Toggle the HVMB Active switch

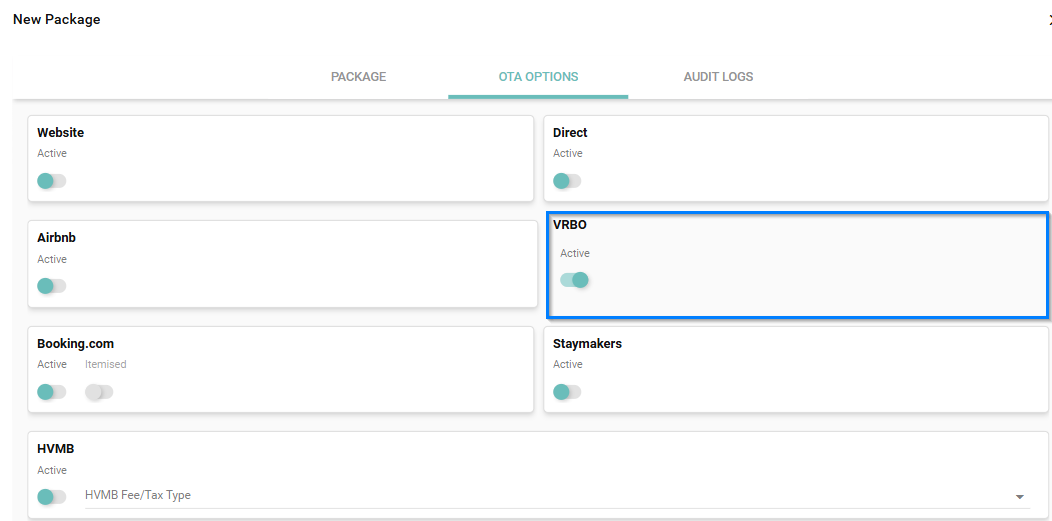click(51, 497)
